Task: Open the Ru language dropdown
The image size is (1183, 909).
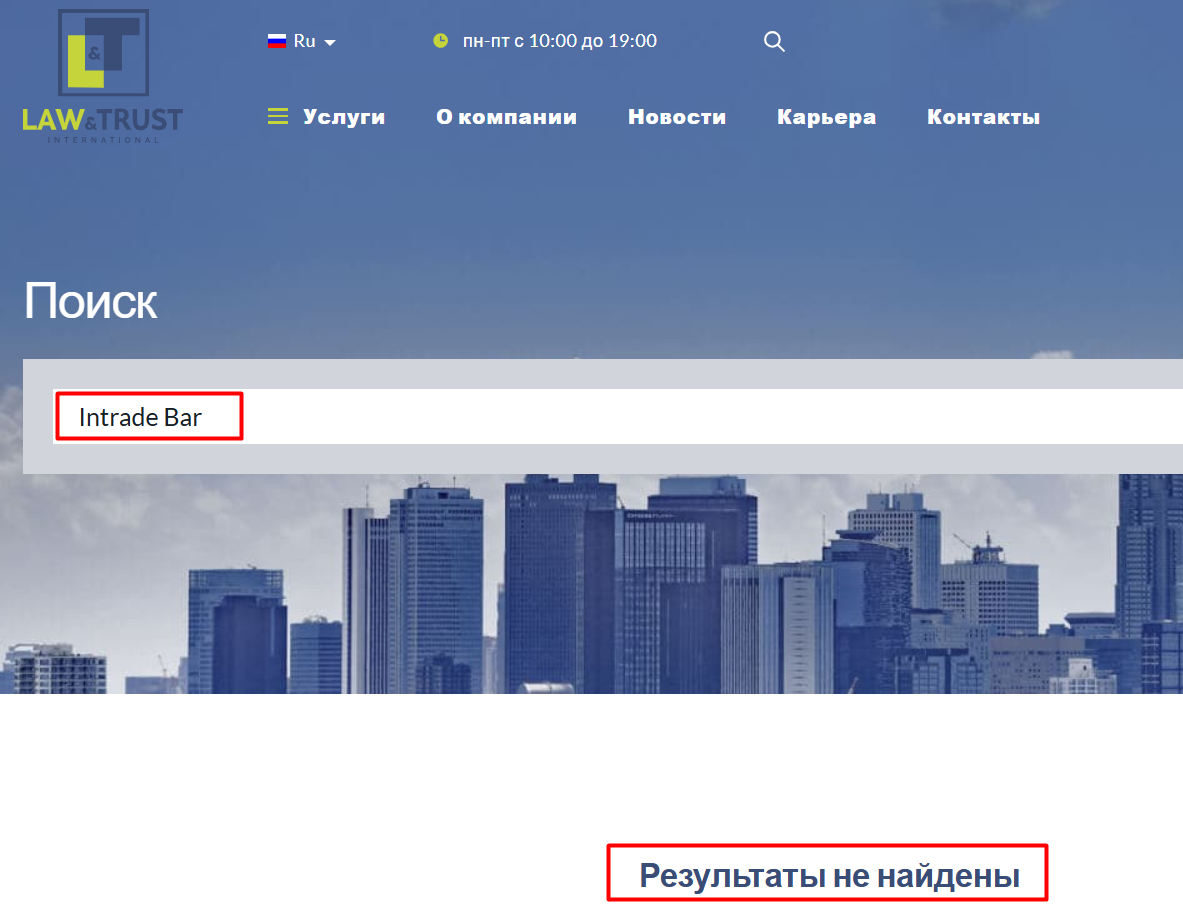Action: [304, 40]
